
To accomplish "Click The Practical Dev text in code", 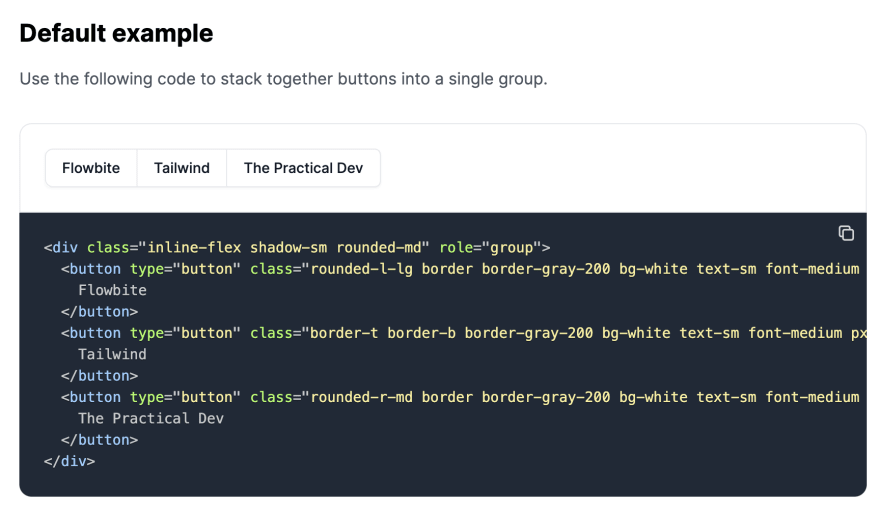I will click(x=151, y=419).
